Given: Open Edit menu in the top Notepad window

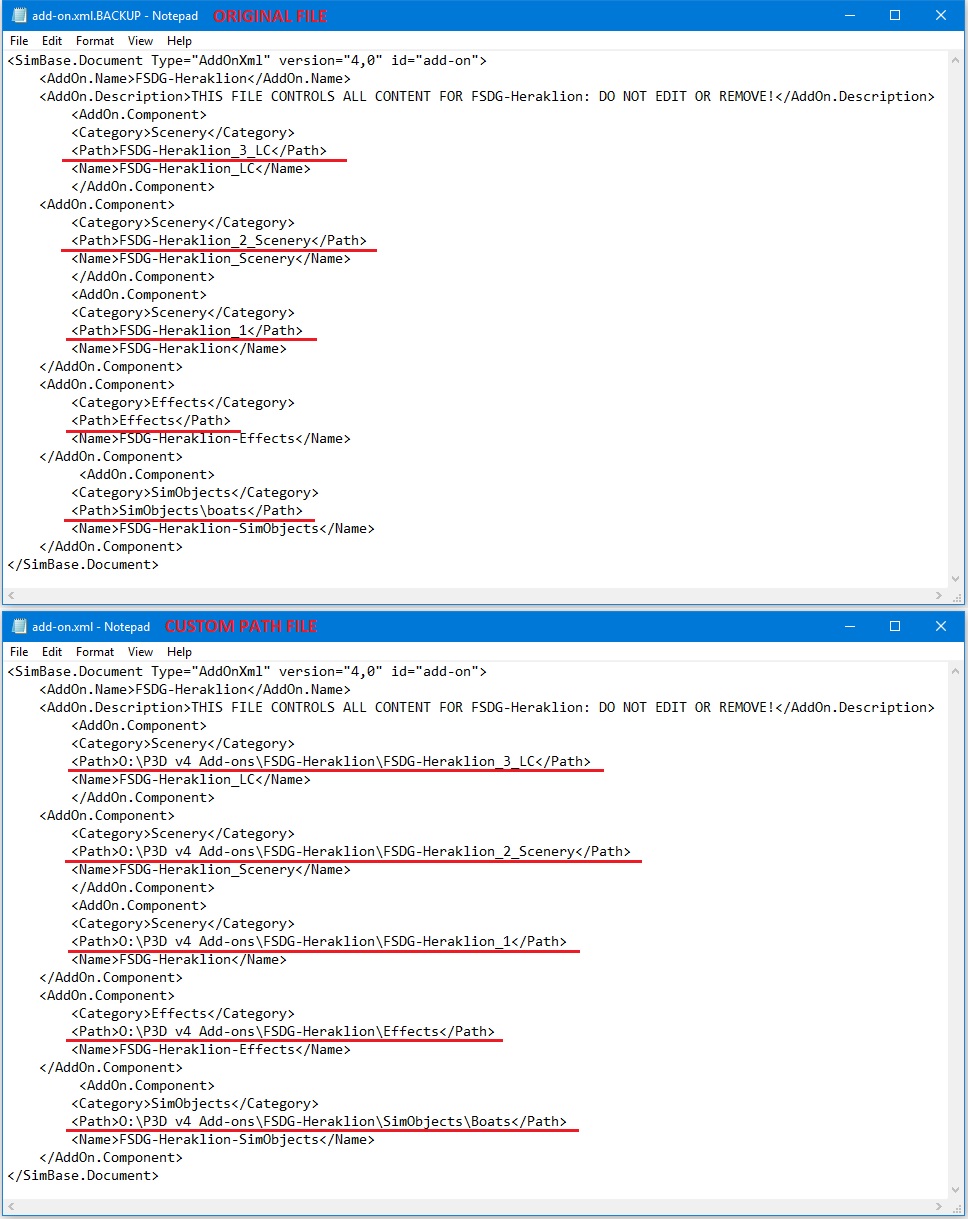Looking at the screenshot, I should point(52,41).
